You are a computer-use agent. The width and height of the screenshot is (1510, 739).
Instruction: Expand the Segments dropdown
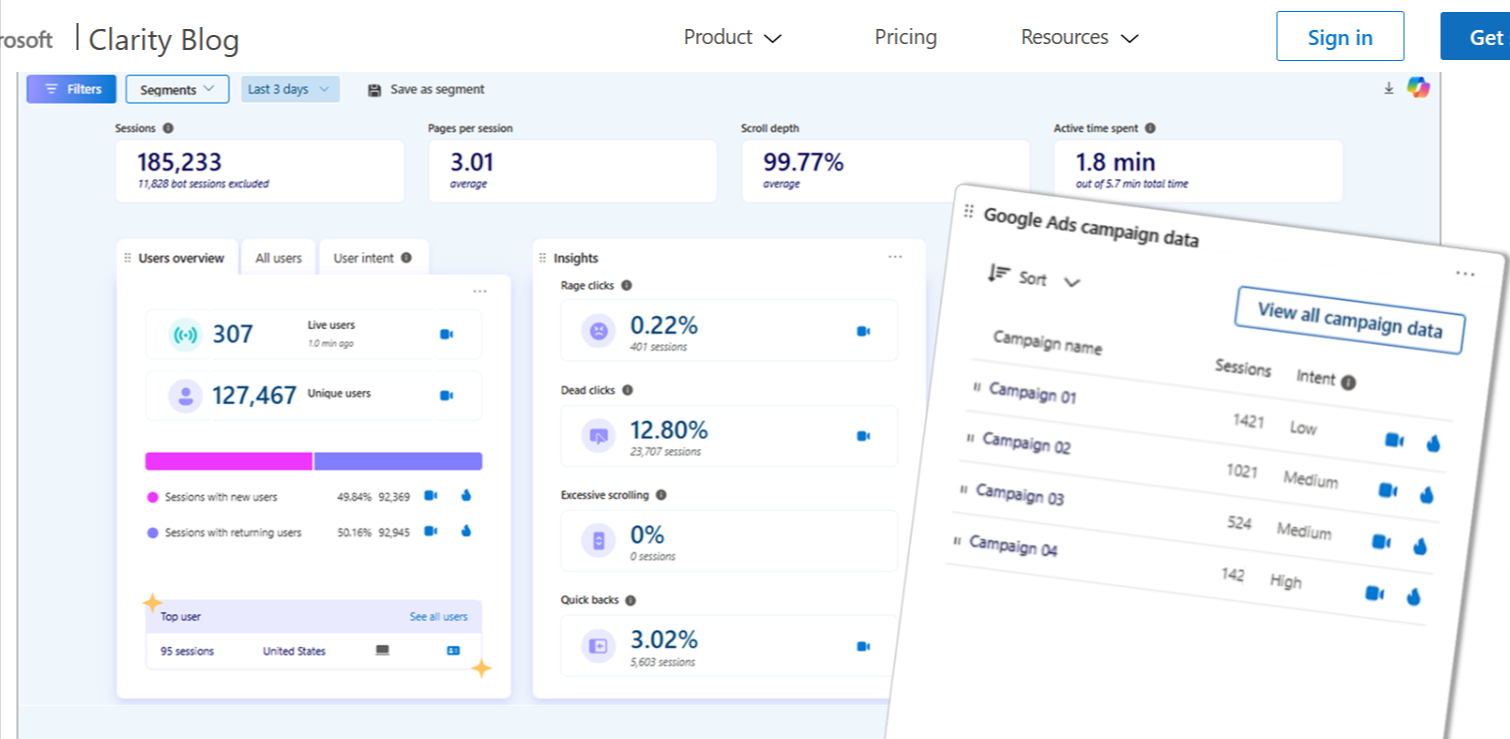pyautogui.click(x=177, y=89)
